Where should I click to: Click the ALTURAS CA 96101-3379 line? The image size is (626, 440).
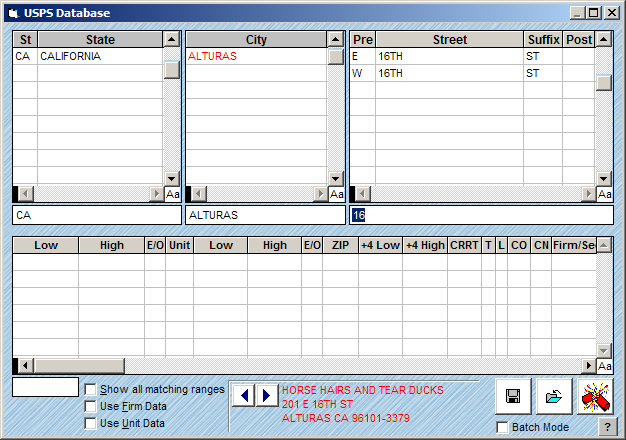tap(346, 418)
